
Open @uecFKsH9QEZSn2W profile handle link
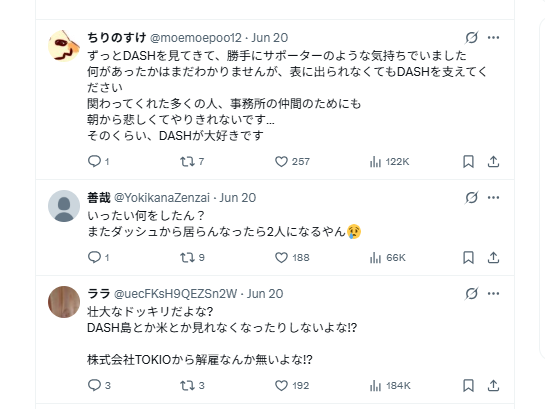176,294
